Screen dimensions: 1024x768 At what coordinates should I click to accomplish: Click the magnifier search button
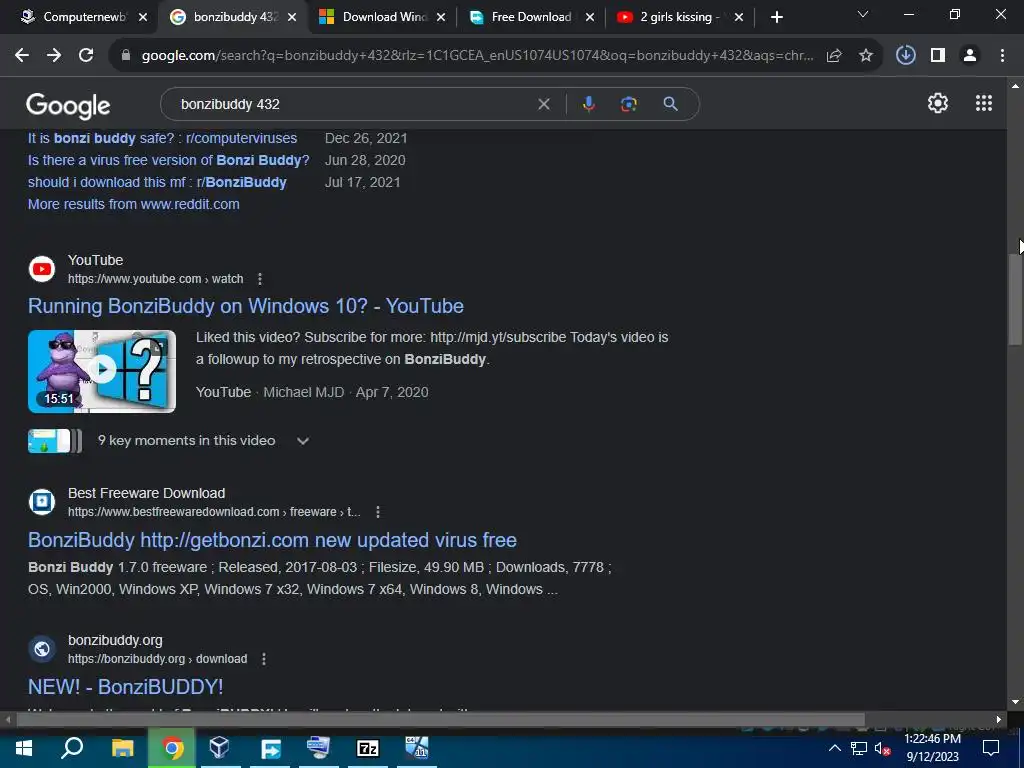pos(670,104)
